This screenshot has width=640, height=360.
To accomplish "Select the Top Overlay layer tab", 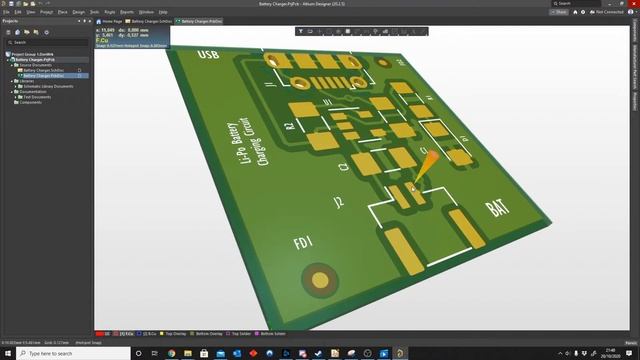I will point(173,334).
